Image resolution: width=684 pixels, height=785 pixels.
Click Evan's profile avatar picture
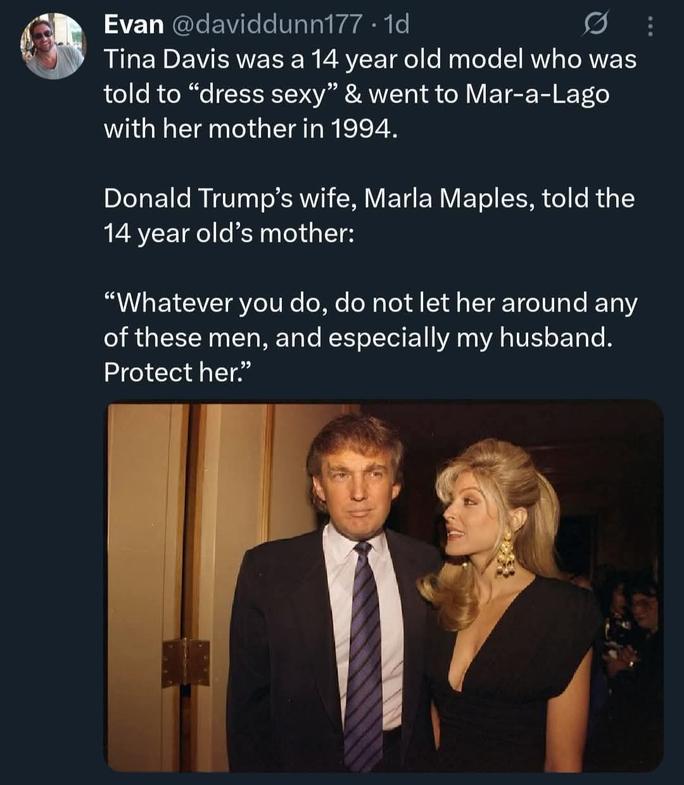53,46
